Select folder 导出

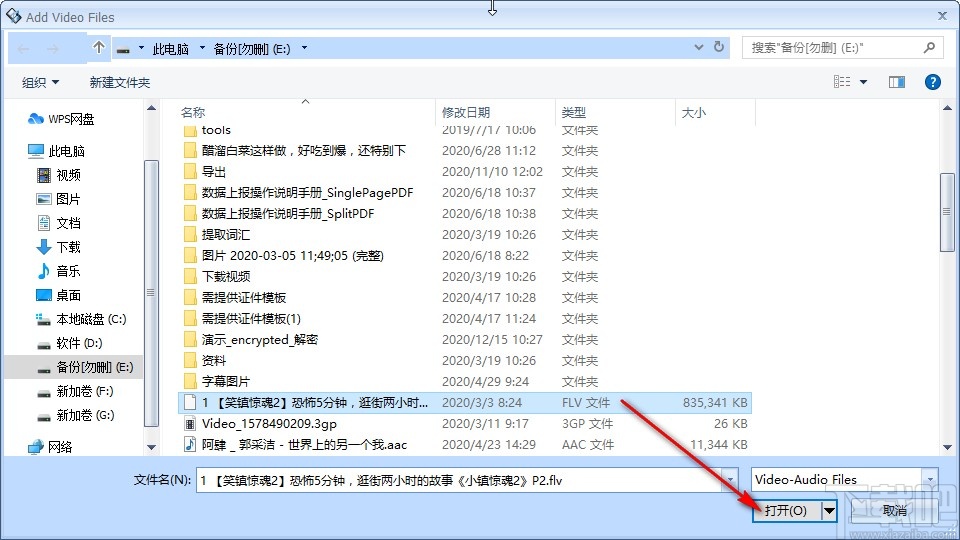coord(214,171)
